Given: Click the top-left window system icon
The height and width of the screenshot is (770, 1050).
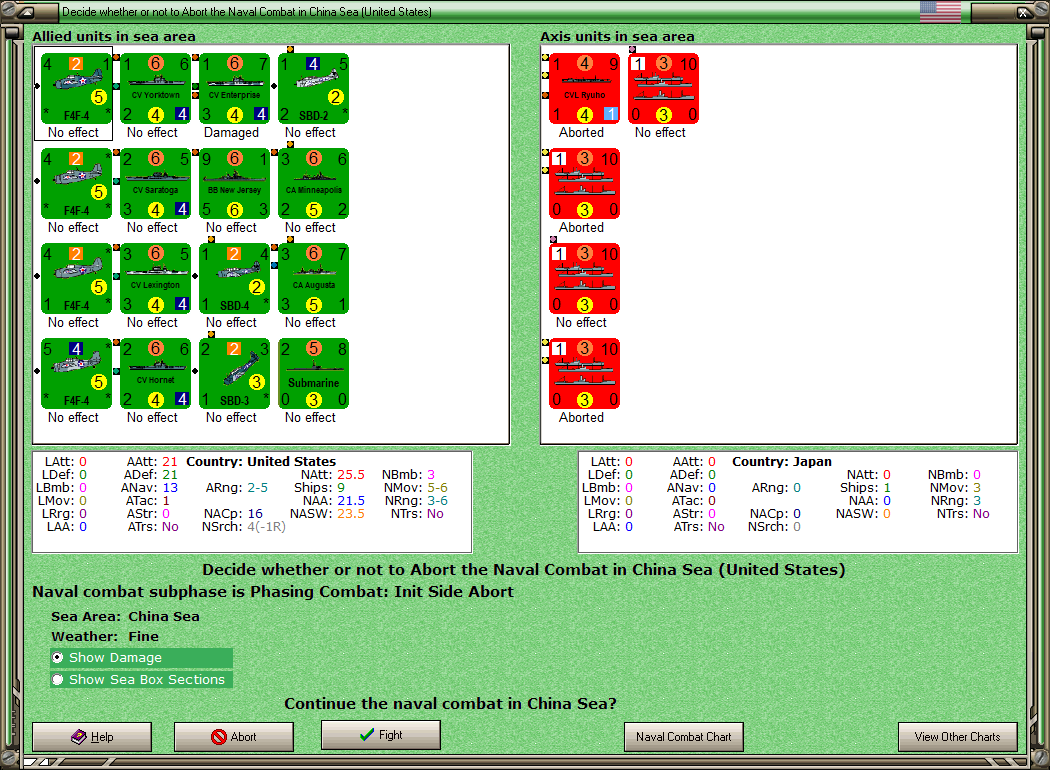Looking at the screenshot, I should tap(26, 11).
